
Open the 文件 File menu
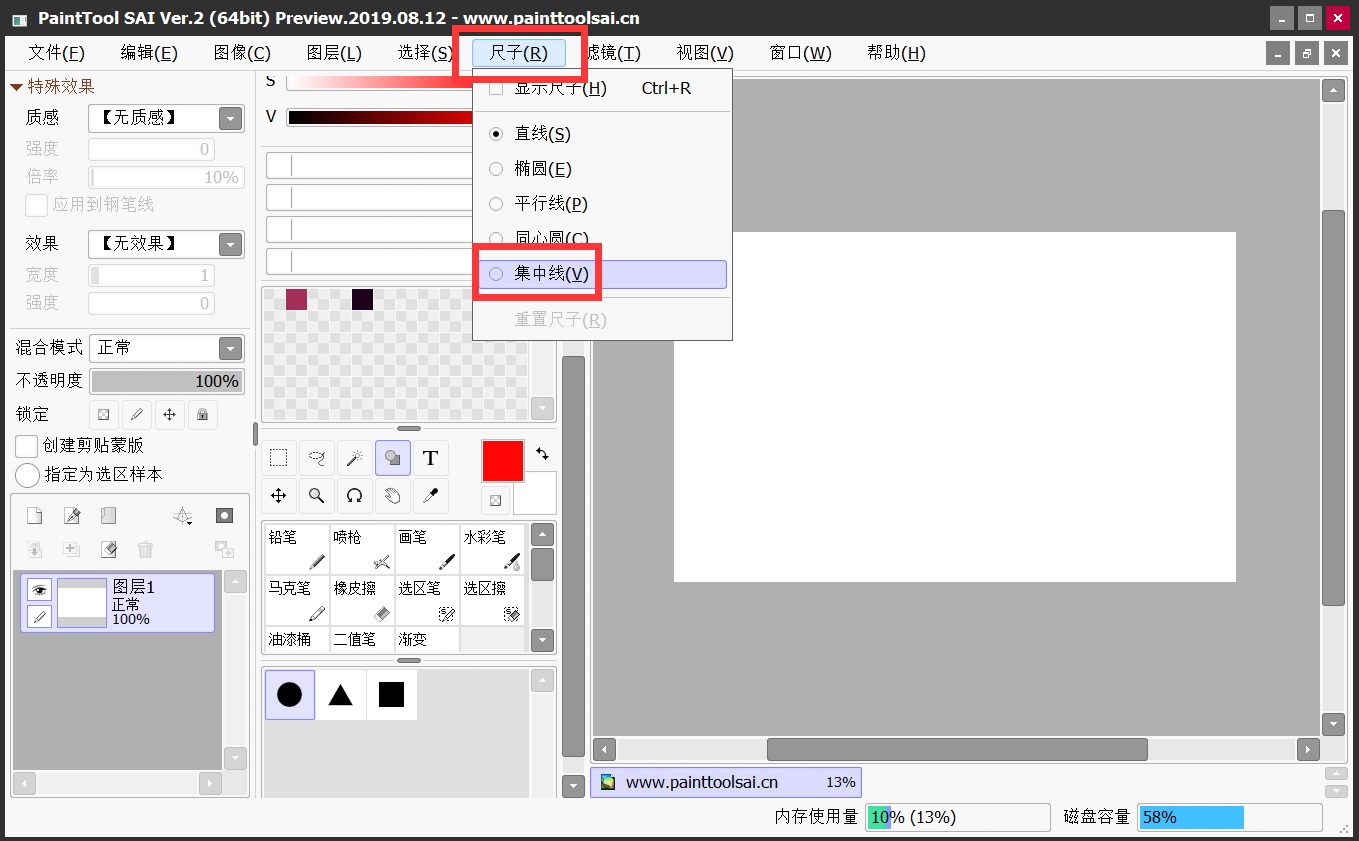pos(56,53)
